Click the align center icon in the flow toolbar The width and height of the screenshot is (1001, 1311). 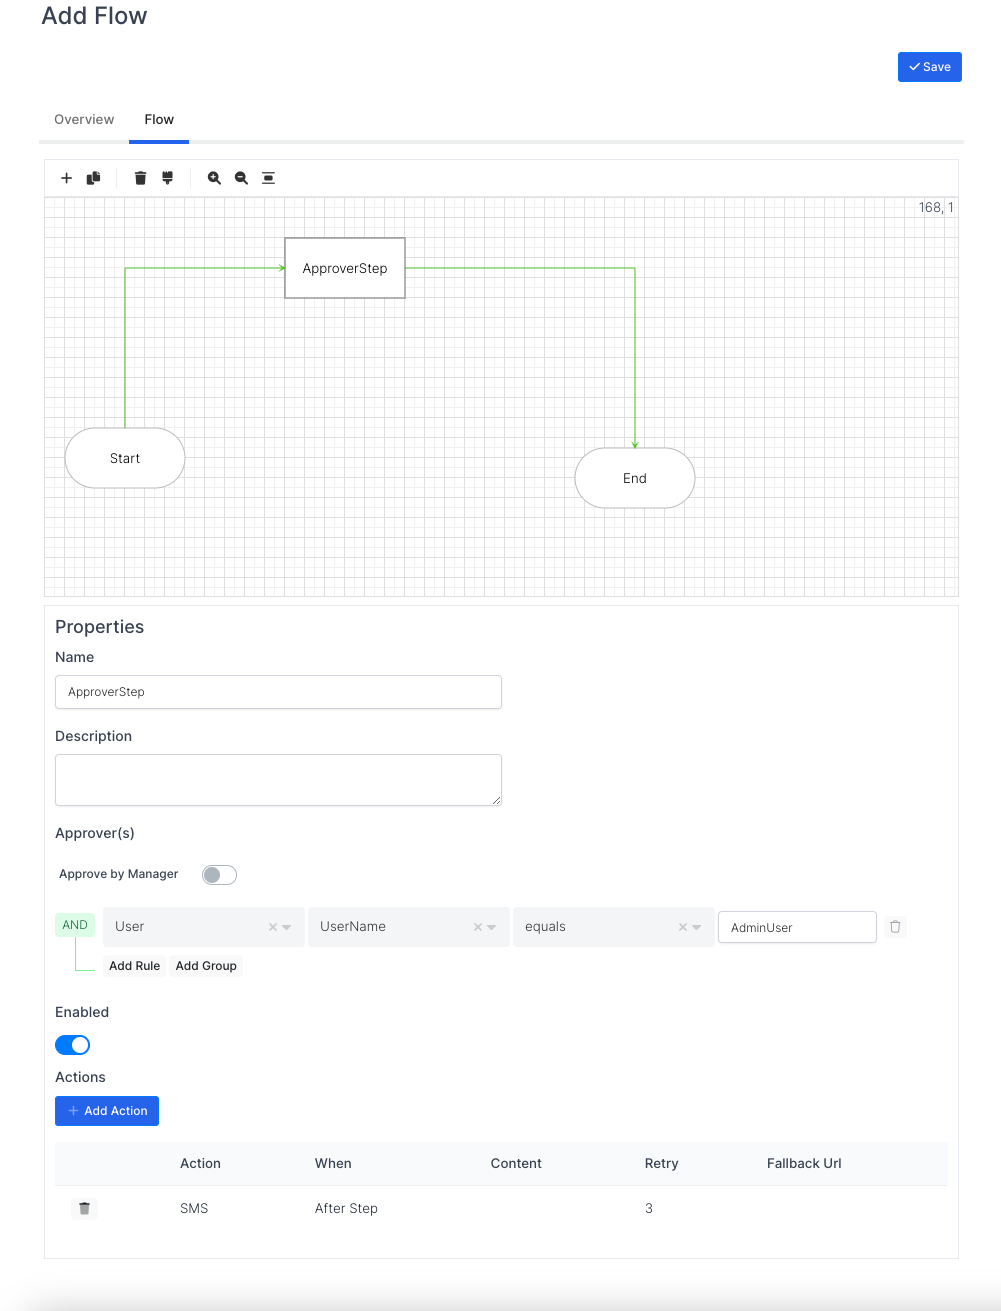268,178
